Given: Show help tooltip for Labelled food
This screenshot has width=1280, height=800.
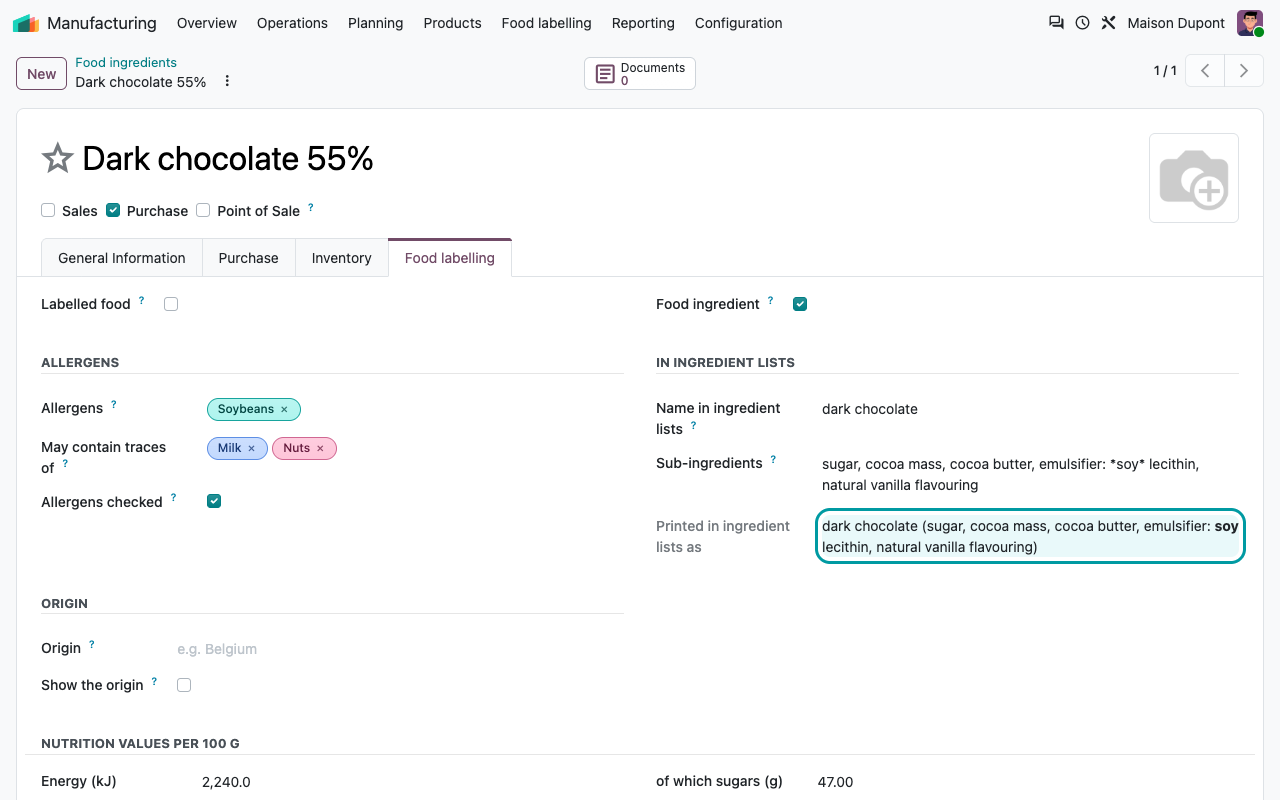Looking at the screenshot, I should tap(142, 300).
